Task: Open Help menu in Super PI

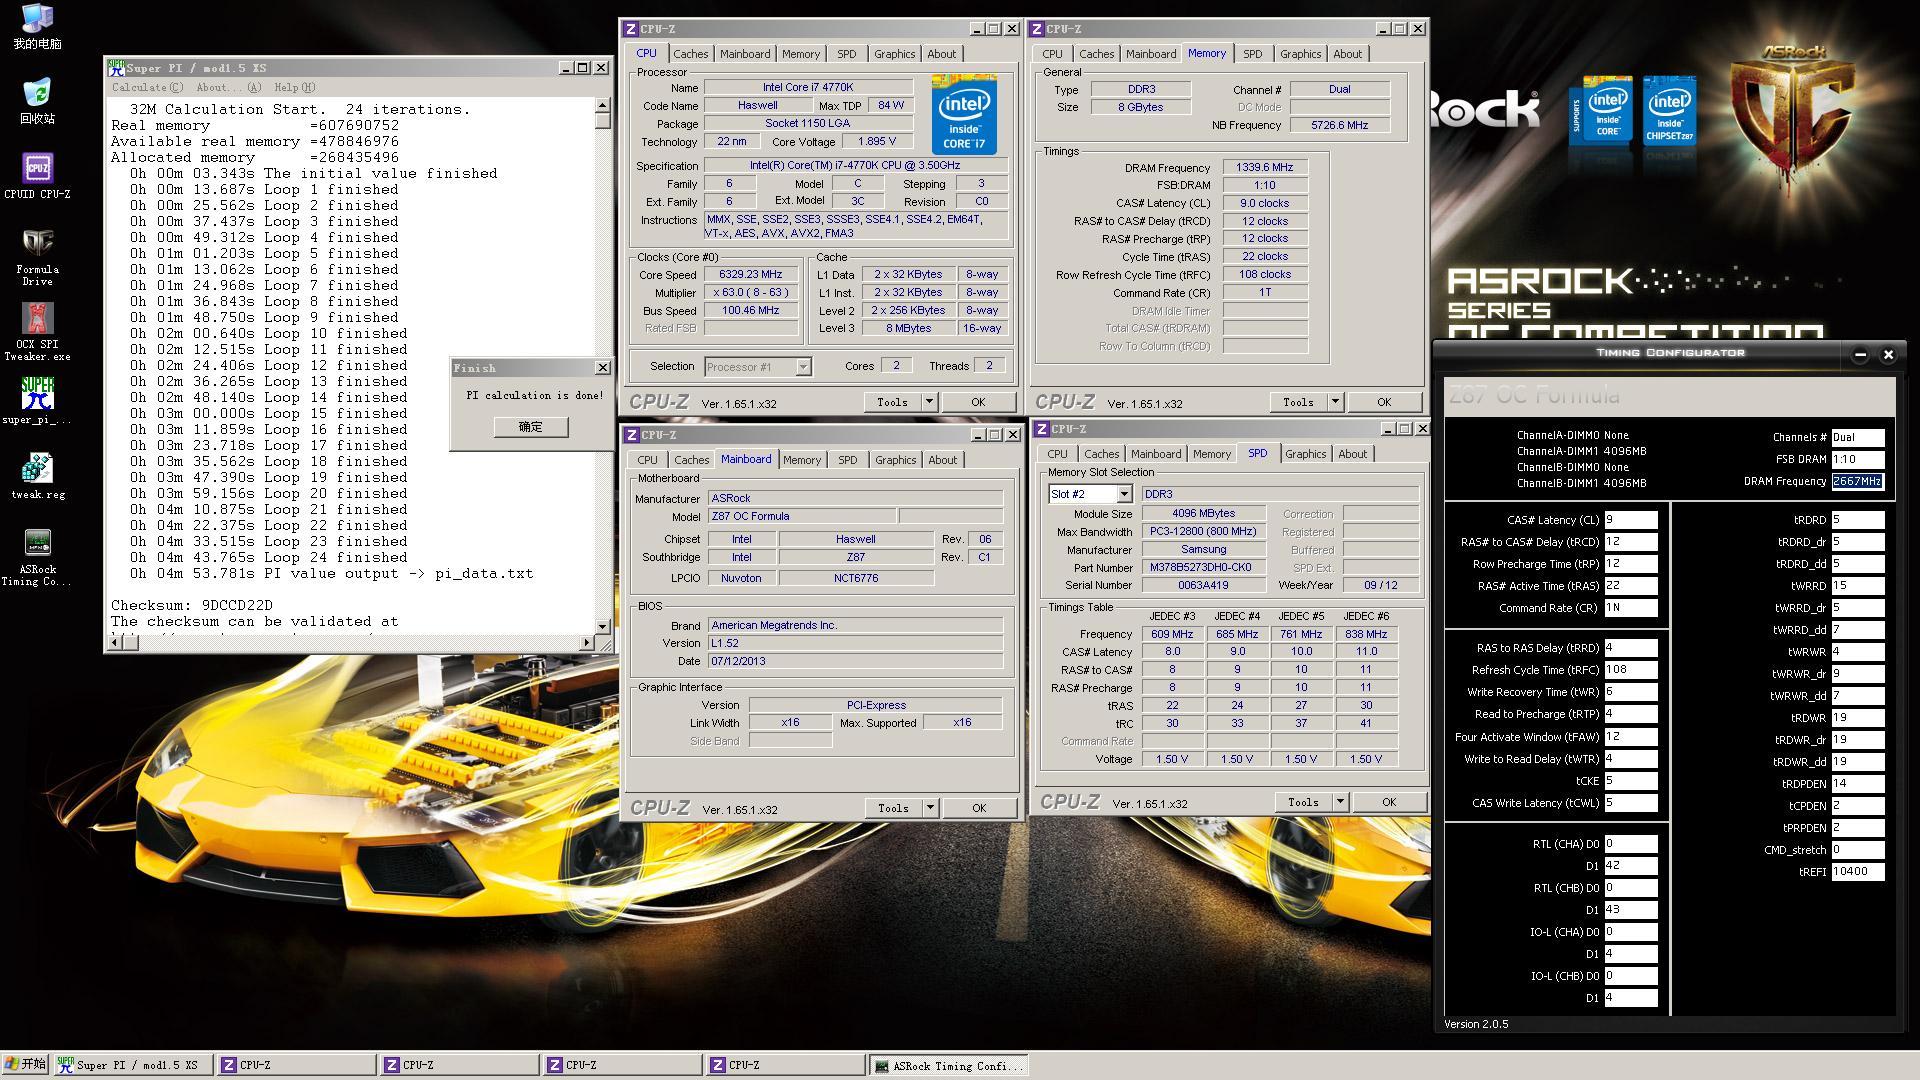Action: tap(295, 88)
